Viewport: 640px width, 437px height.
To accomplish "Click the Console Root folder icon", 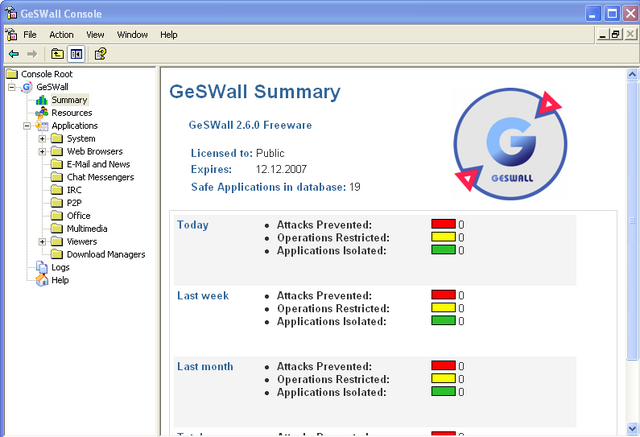I will click(x=12, y=74).
